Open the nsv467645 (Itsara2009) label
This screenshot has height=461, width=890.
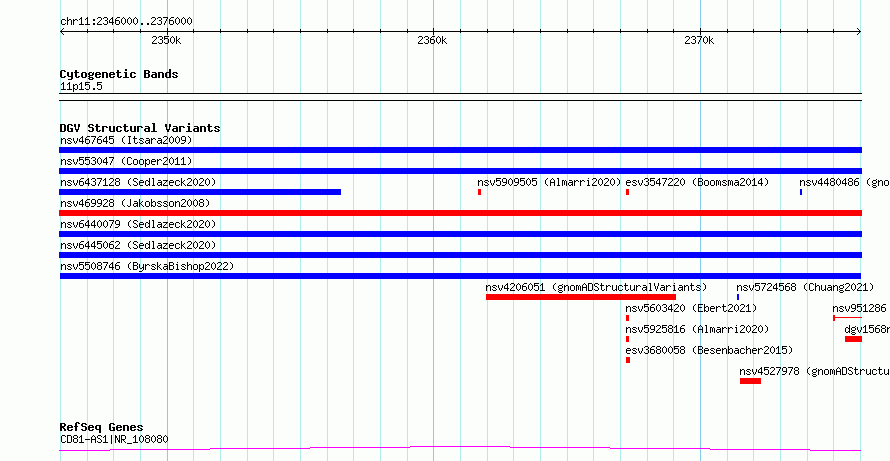126,140
